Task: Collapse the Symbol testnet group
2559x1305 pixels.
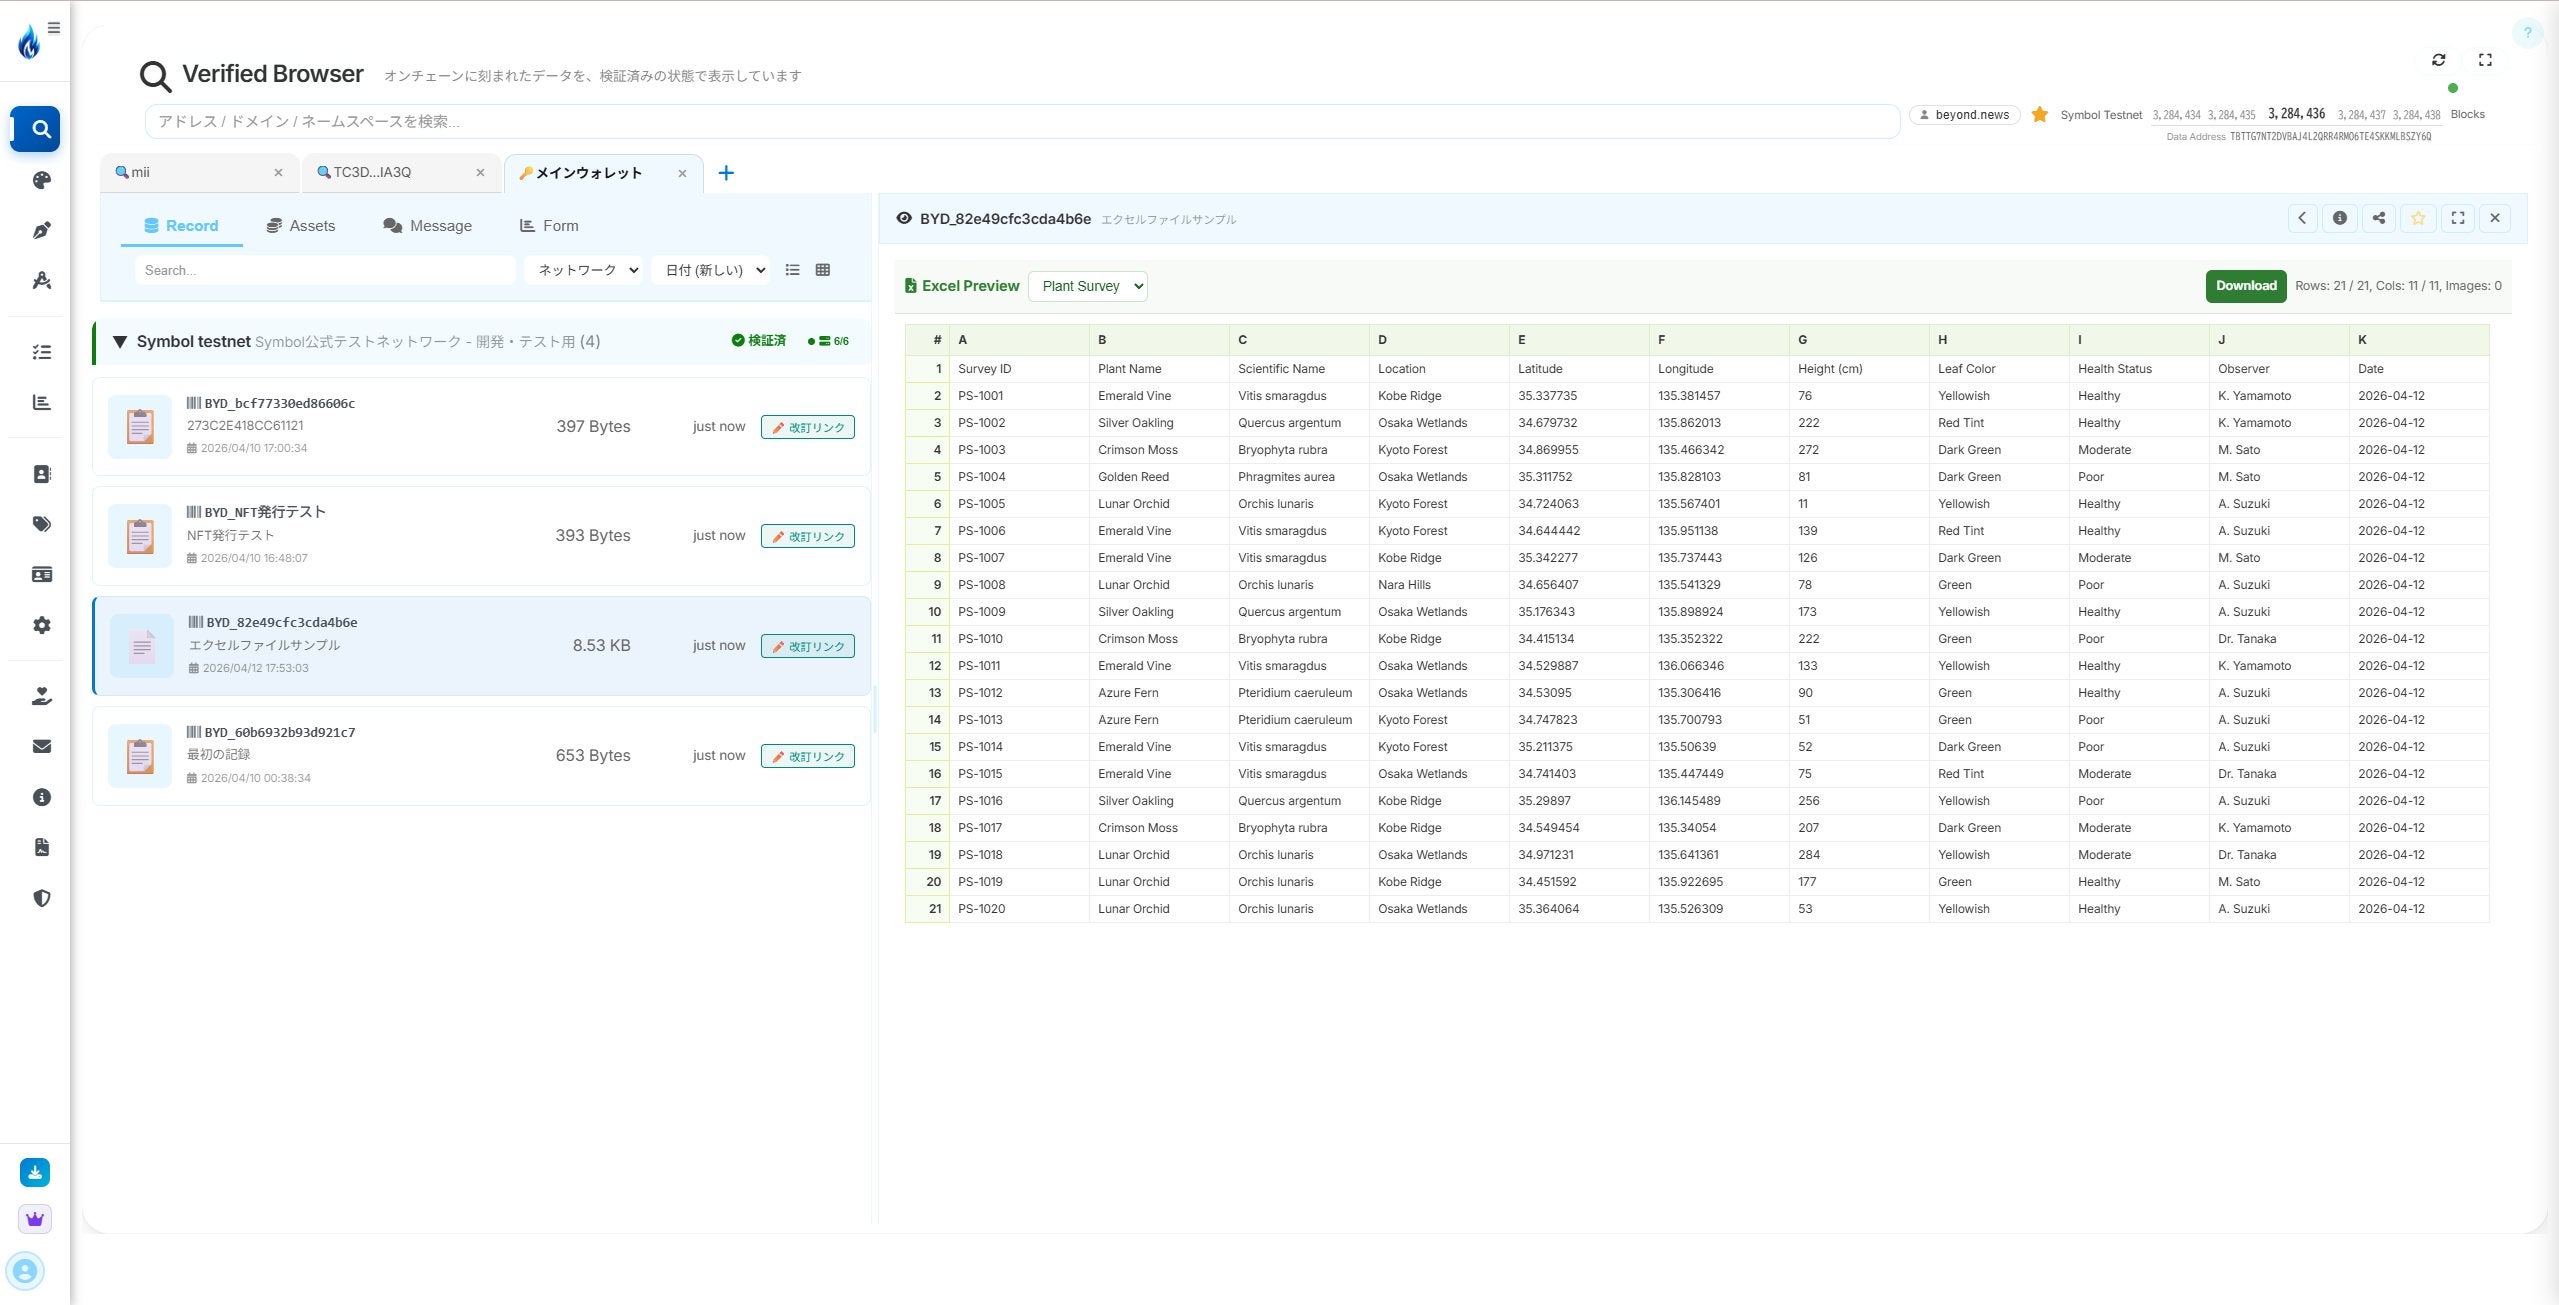Action: click(x=120, y=342)
